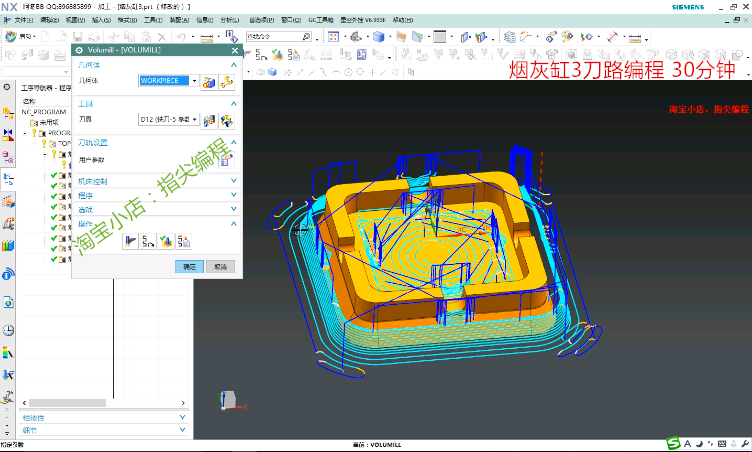Open the 文件 menu in menu bar
752x452 pixels.
point(22,19)
